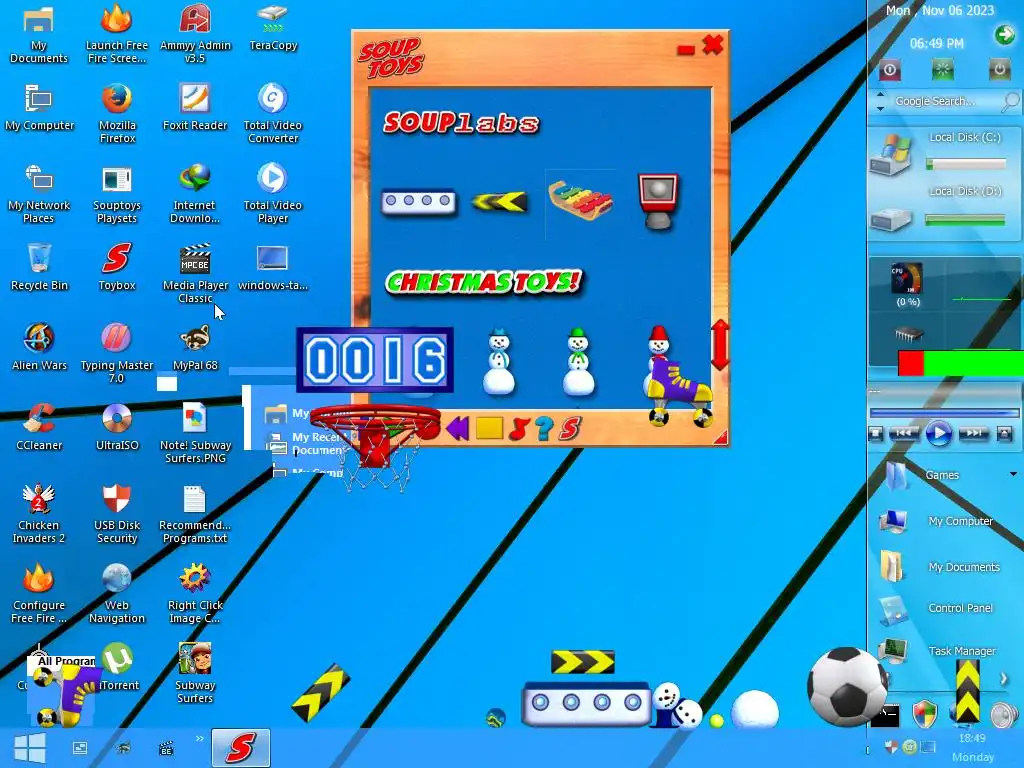Viewport: 1024px width, 768px height.
Task: Click Souptoys taskbar button
Action: (240, 748)
